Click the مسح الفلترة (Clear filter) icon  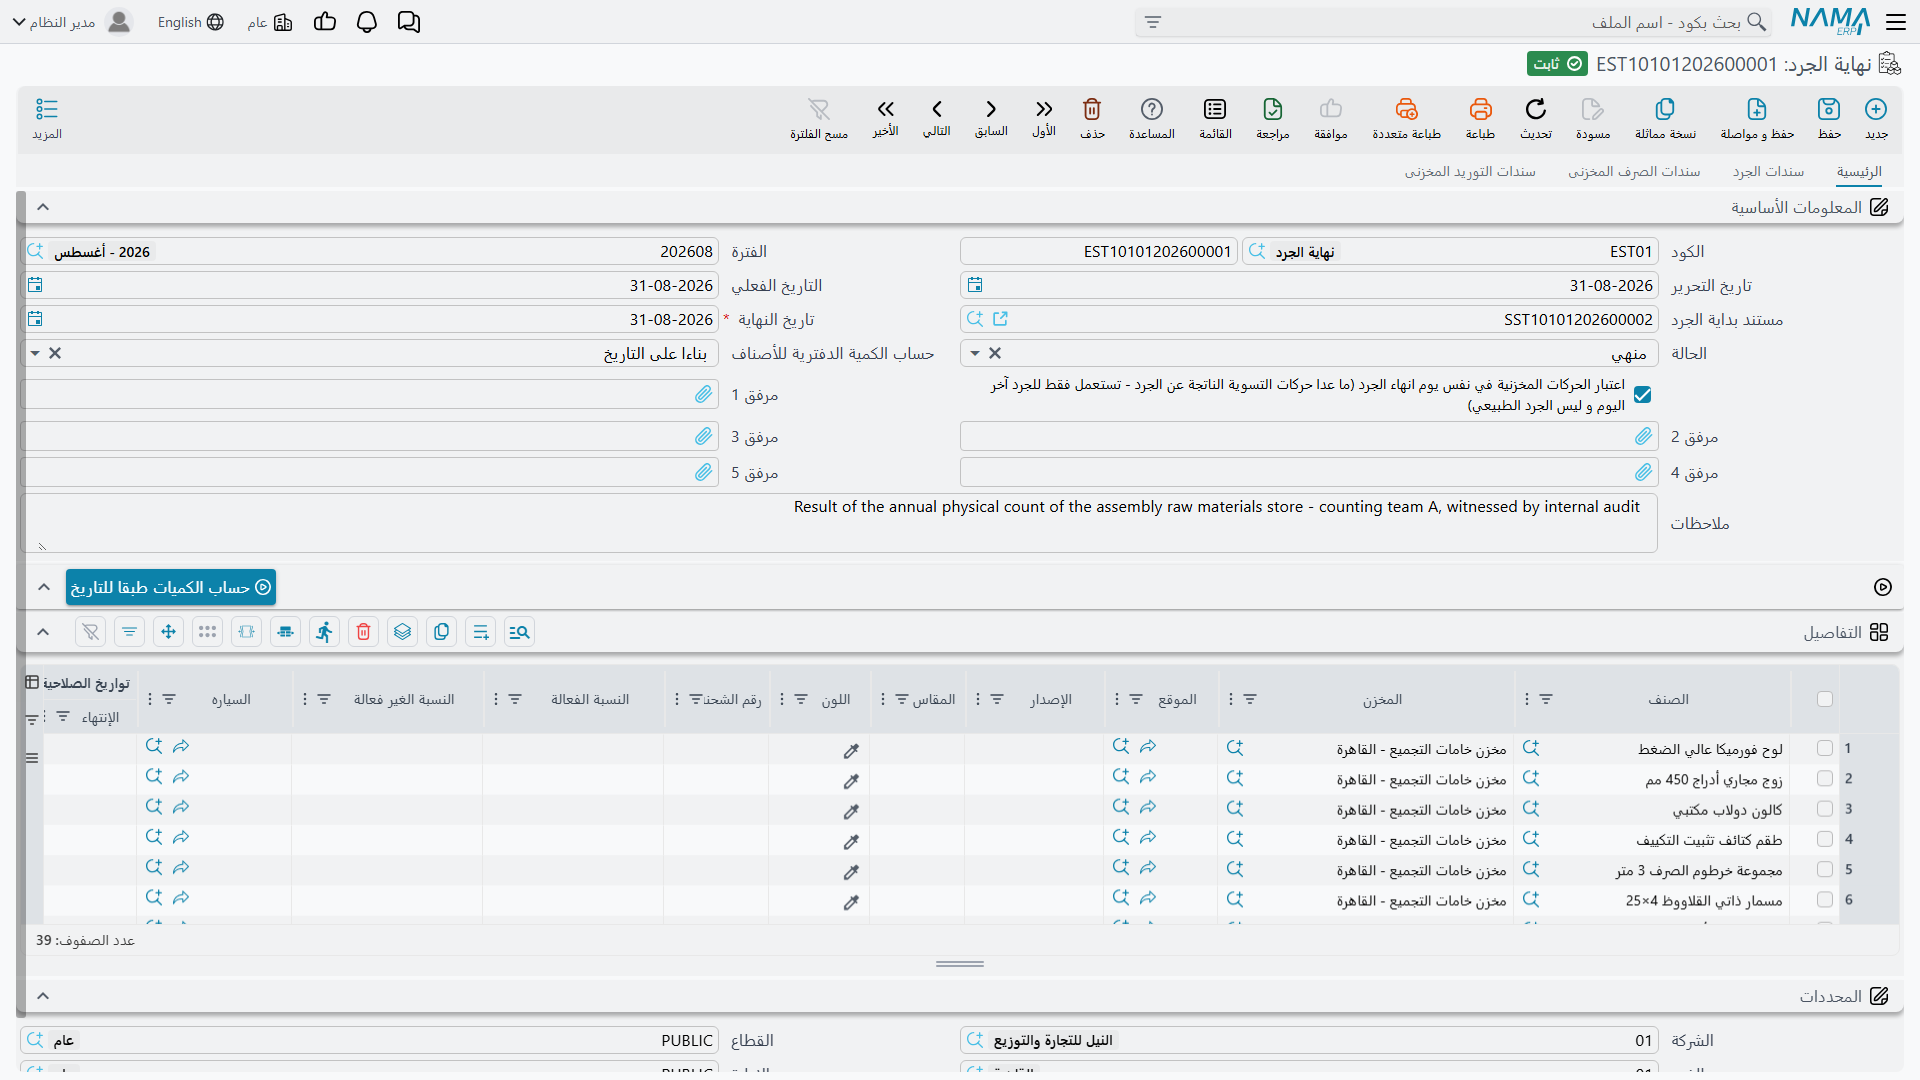tap(819, 109)
